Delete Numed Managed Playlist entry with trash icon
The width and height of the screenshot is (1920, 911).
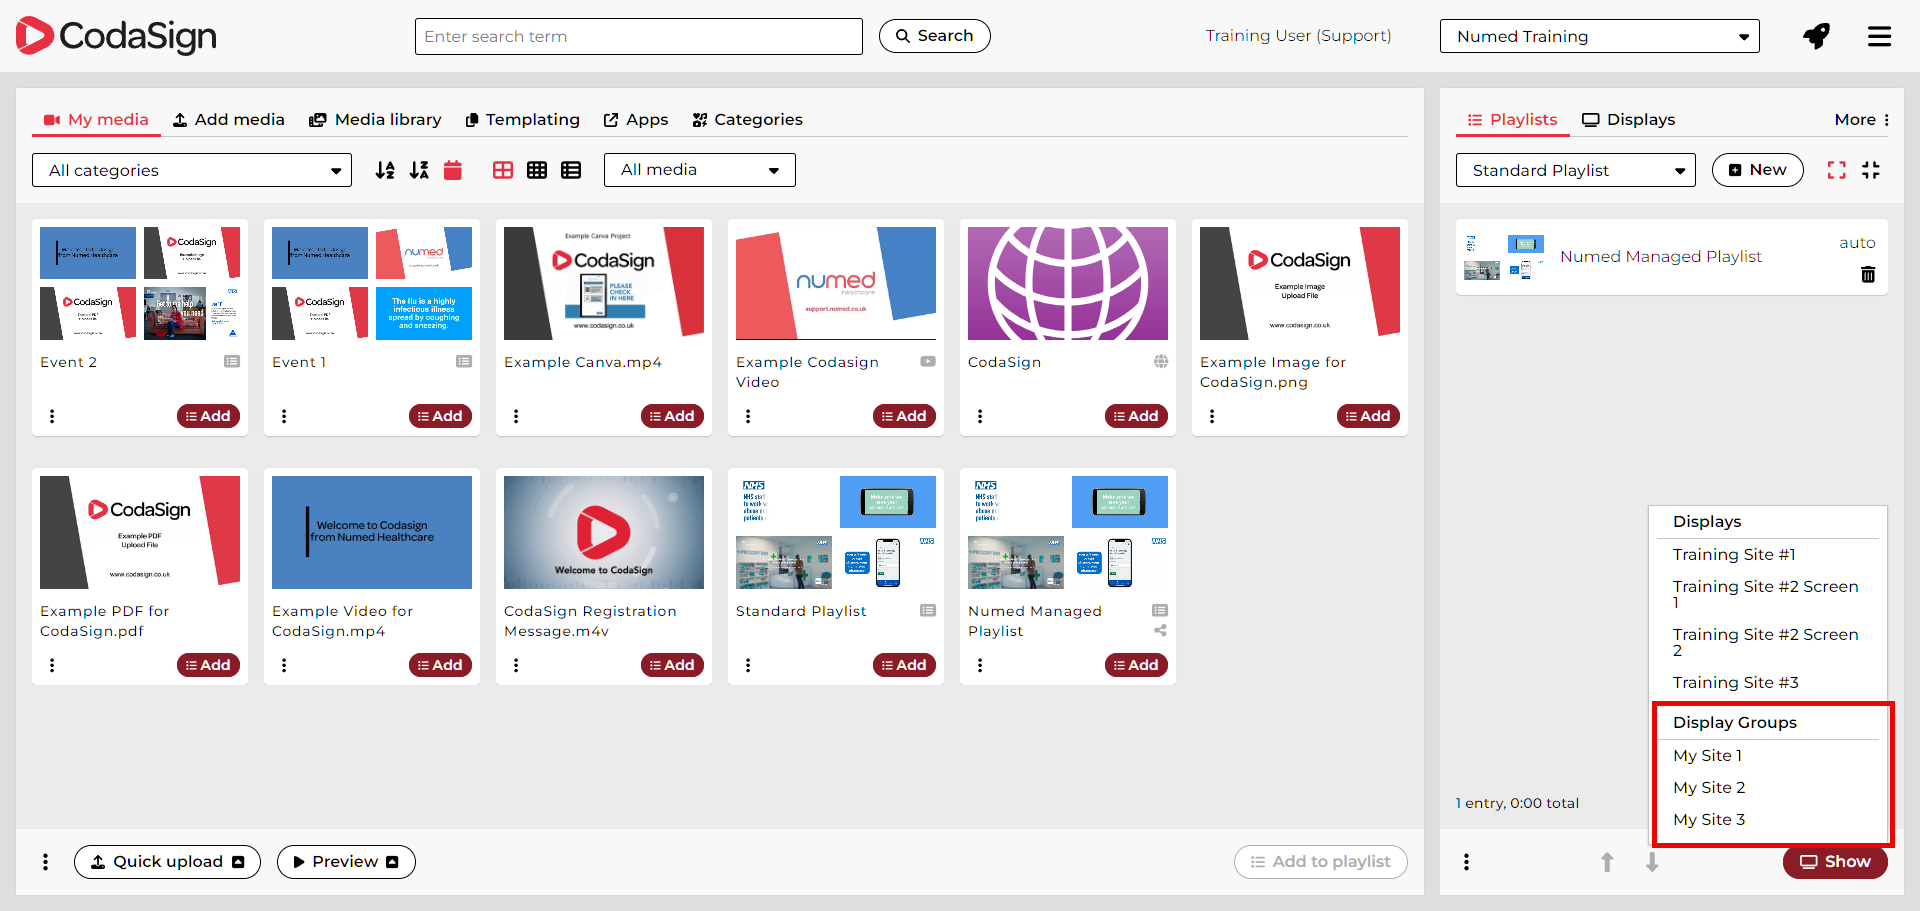click(x=1867, y=274)
